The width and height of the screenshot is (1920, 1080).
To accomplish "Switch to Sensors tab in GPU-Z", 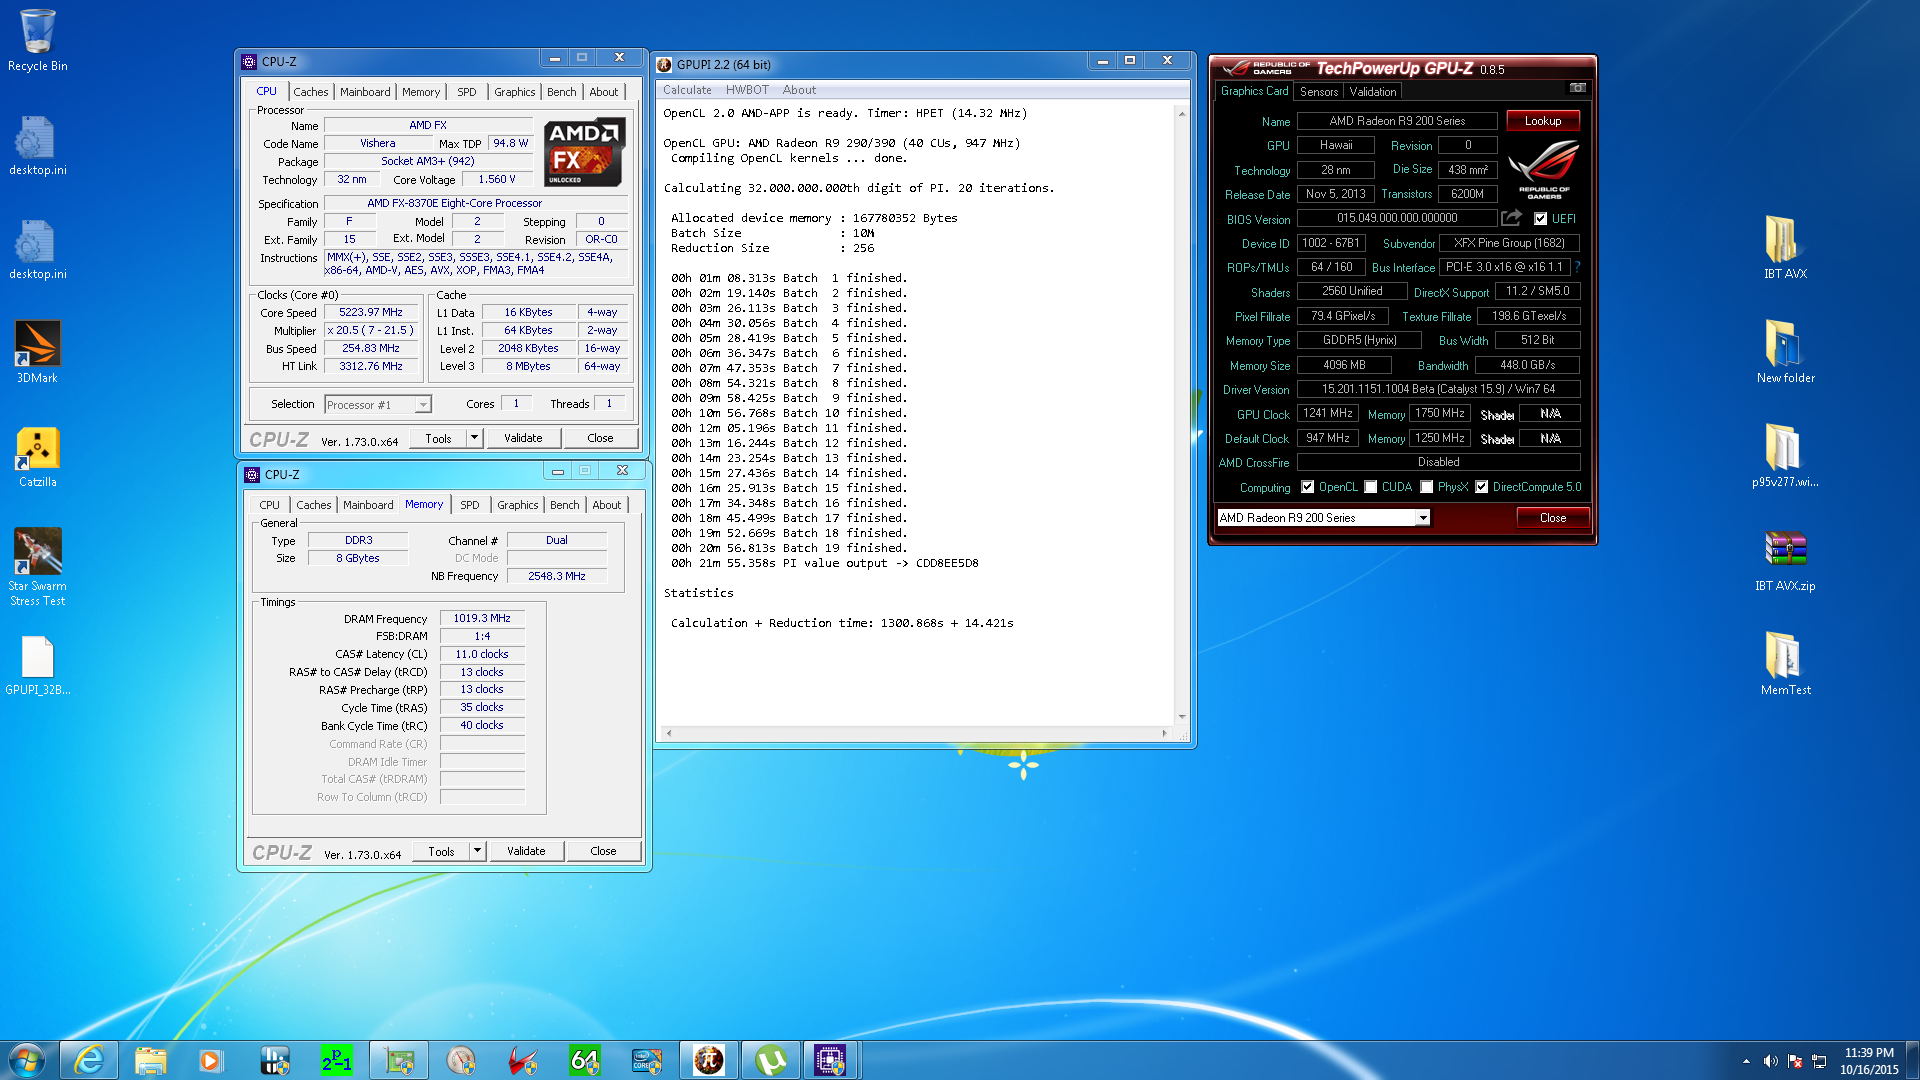I will (1319, 92).
